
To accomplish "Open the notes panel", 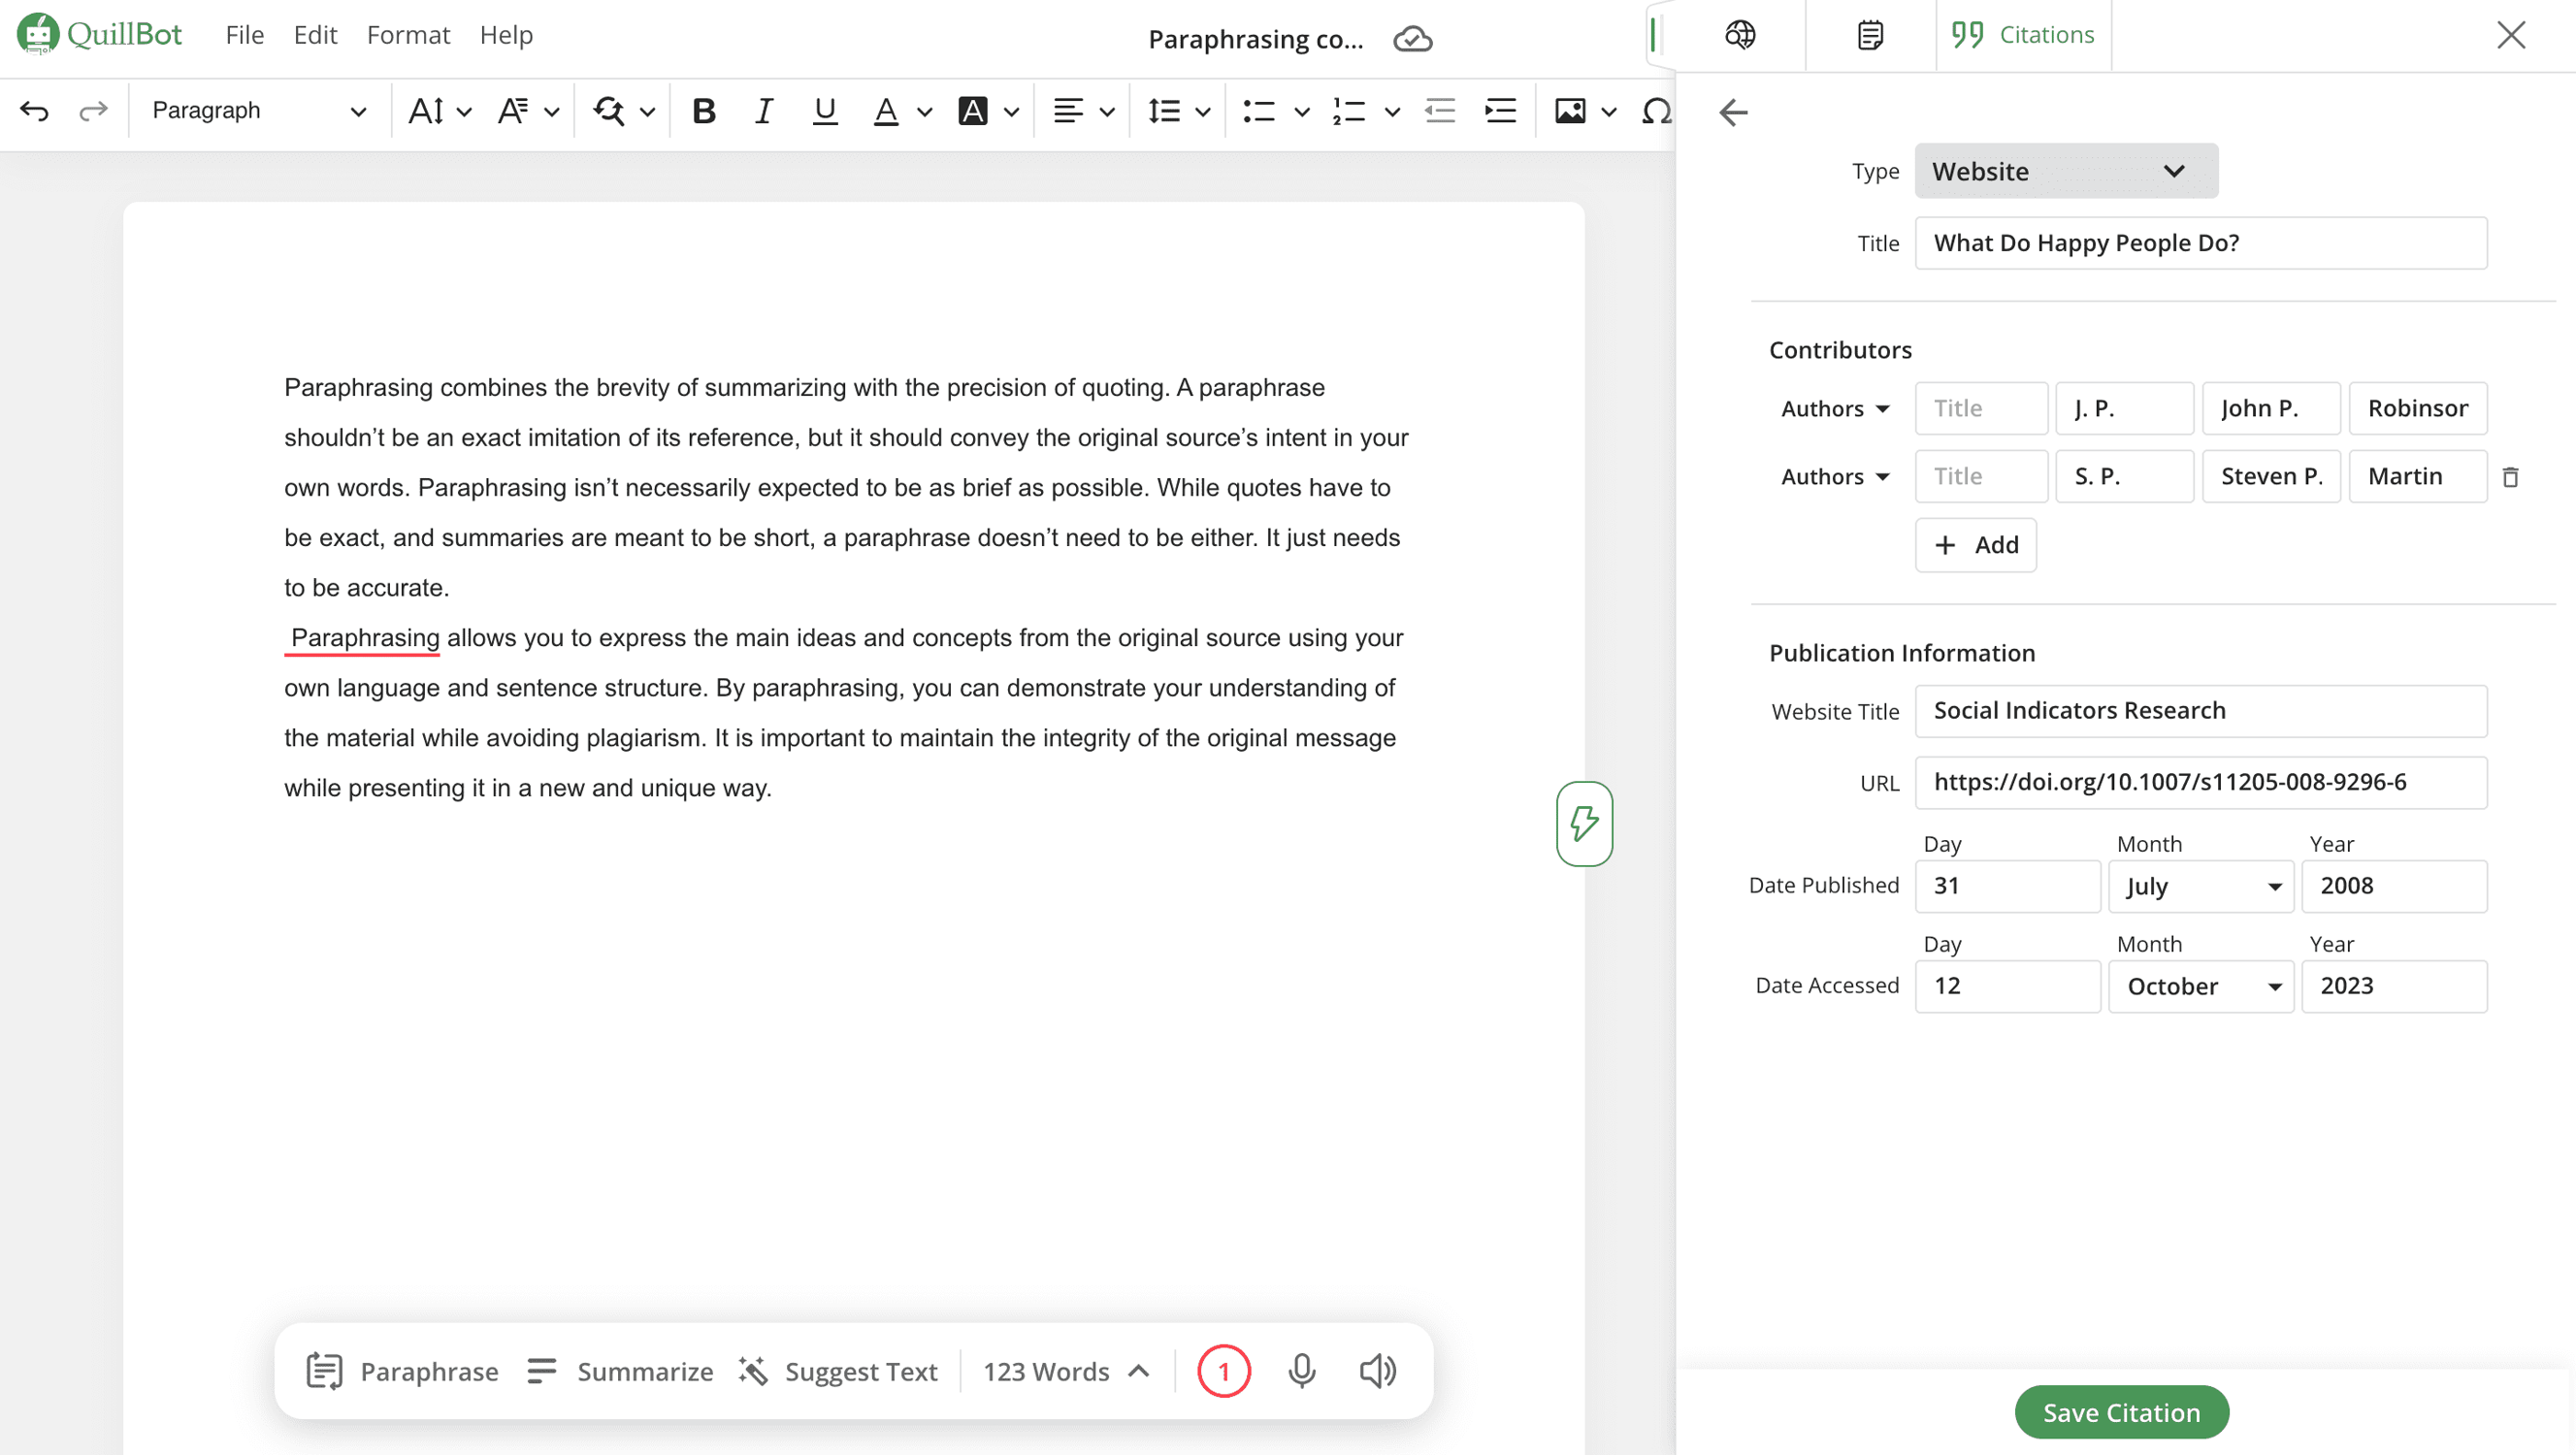I will tap(1868, 34).
